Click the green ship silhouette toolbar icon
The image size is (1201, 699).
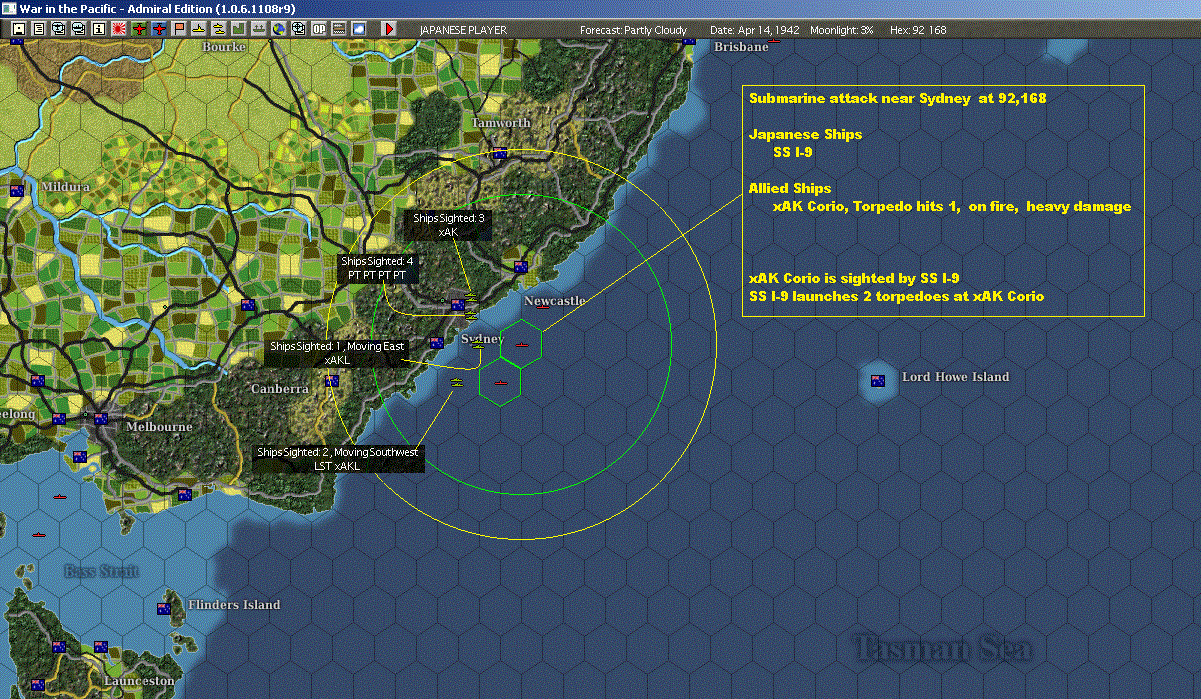pos(258,29)
